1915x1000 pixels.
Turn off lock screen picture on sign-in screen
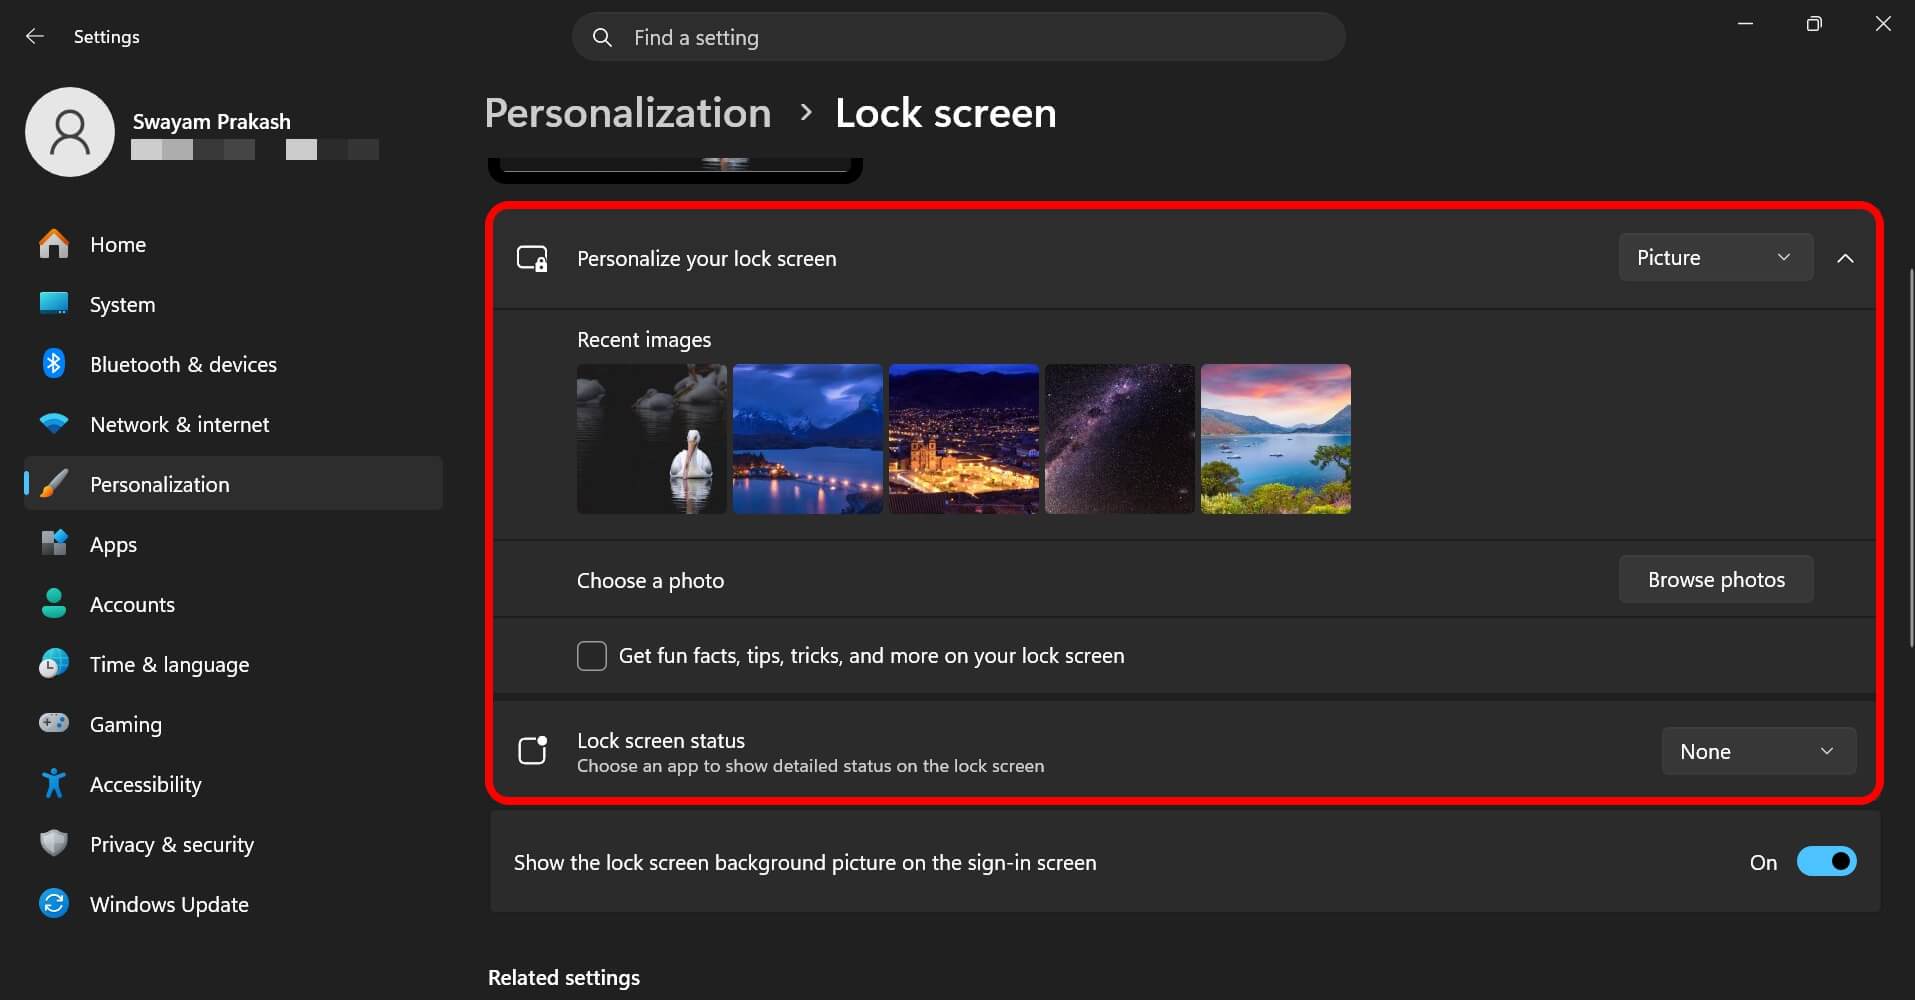click(1827, 861)
